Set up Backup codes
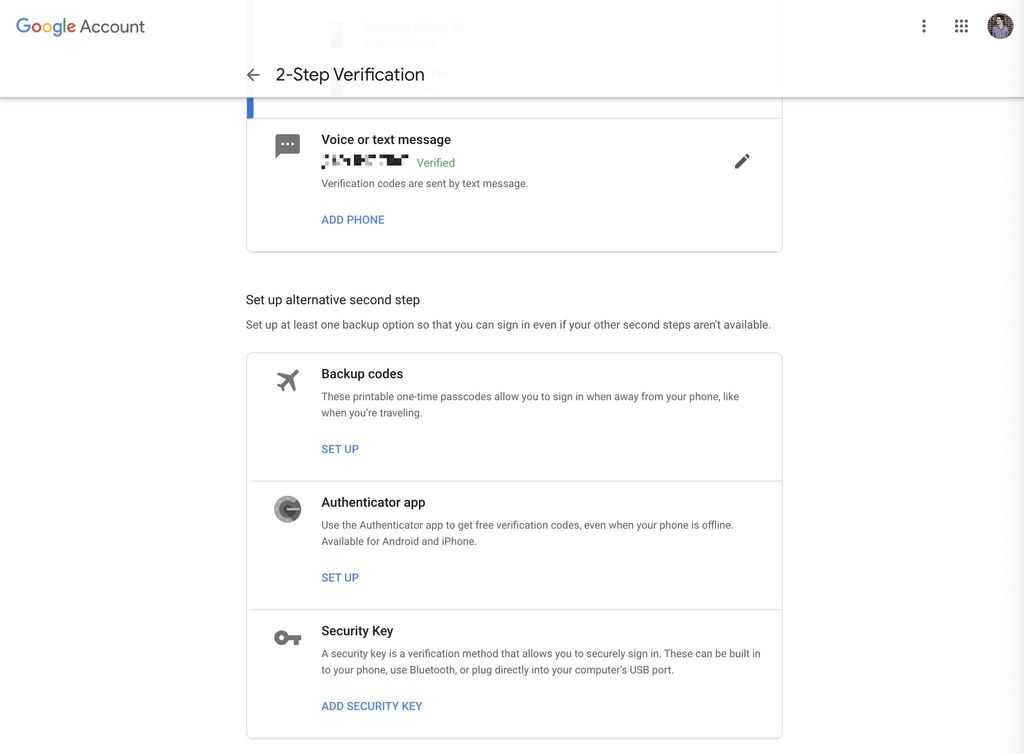This screenshot has width=1024, height=754. click(340, 448)
